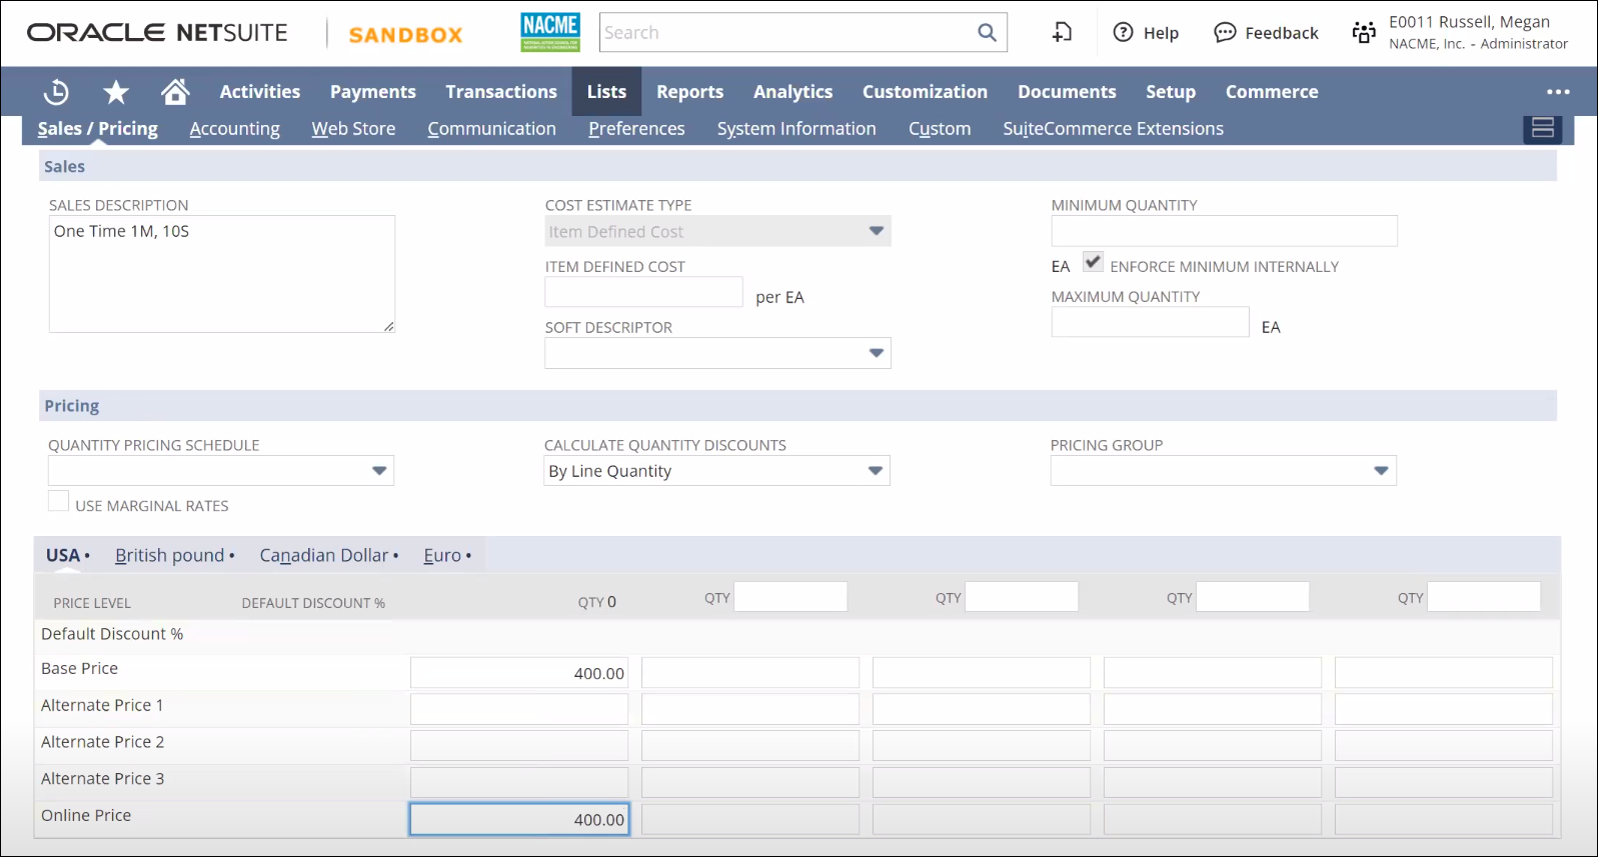
Task: Open the Quantity Pricing Schedule dropdown
Action: (379, 471)
